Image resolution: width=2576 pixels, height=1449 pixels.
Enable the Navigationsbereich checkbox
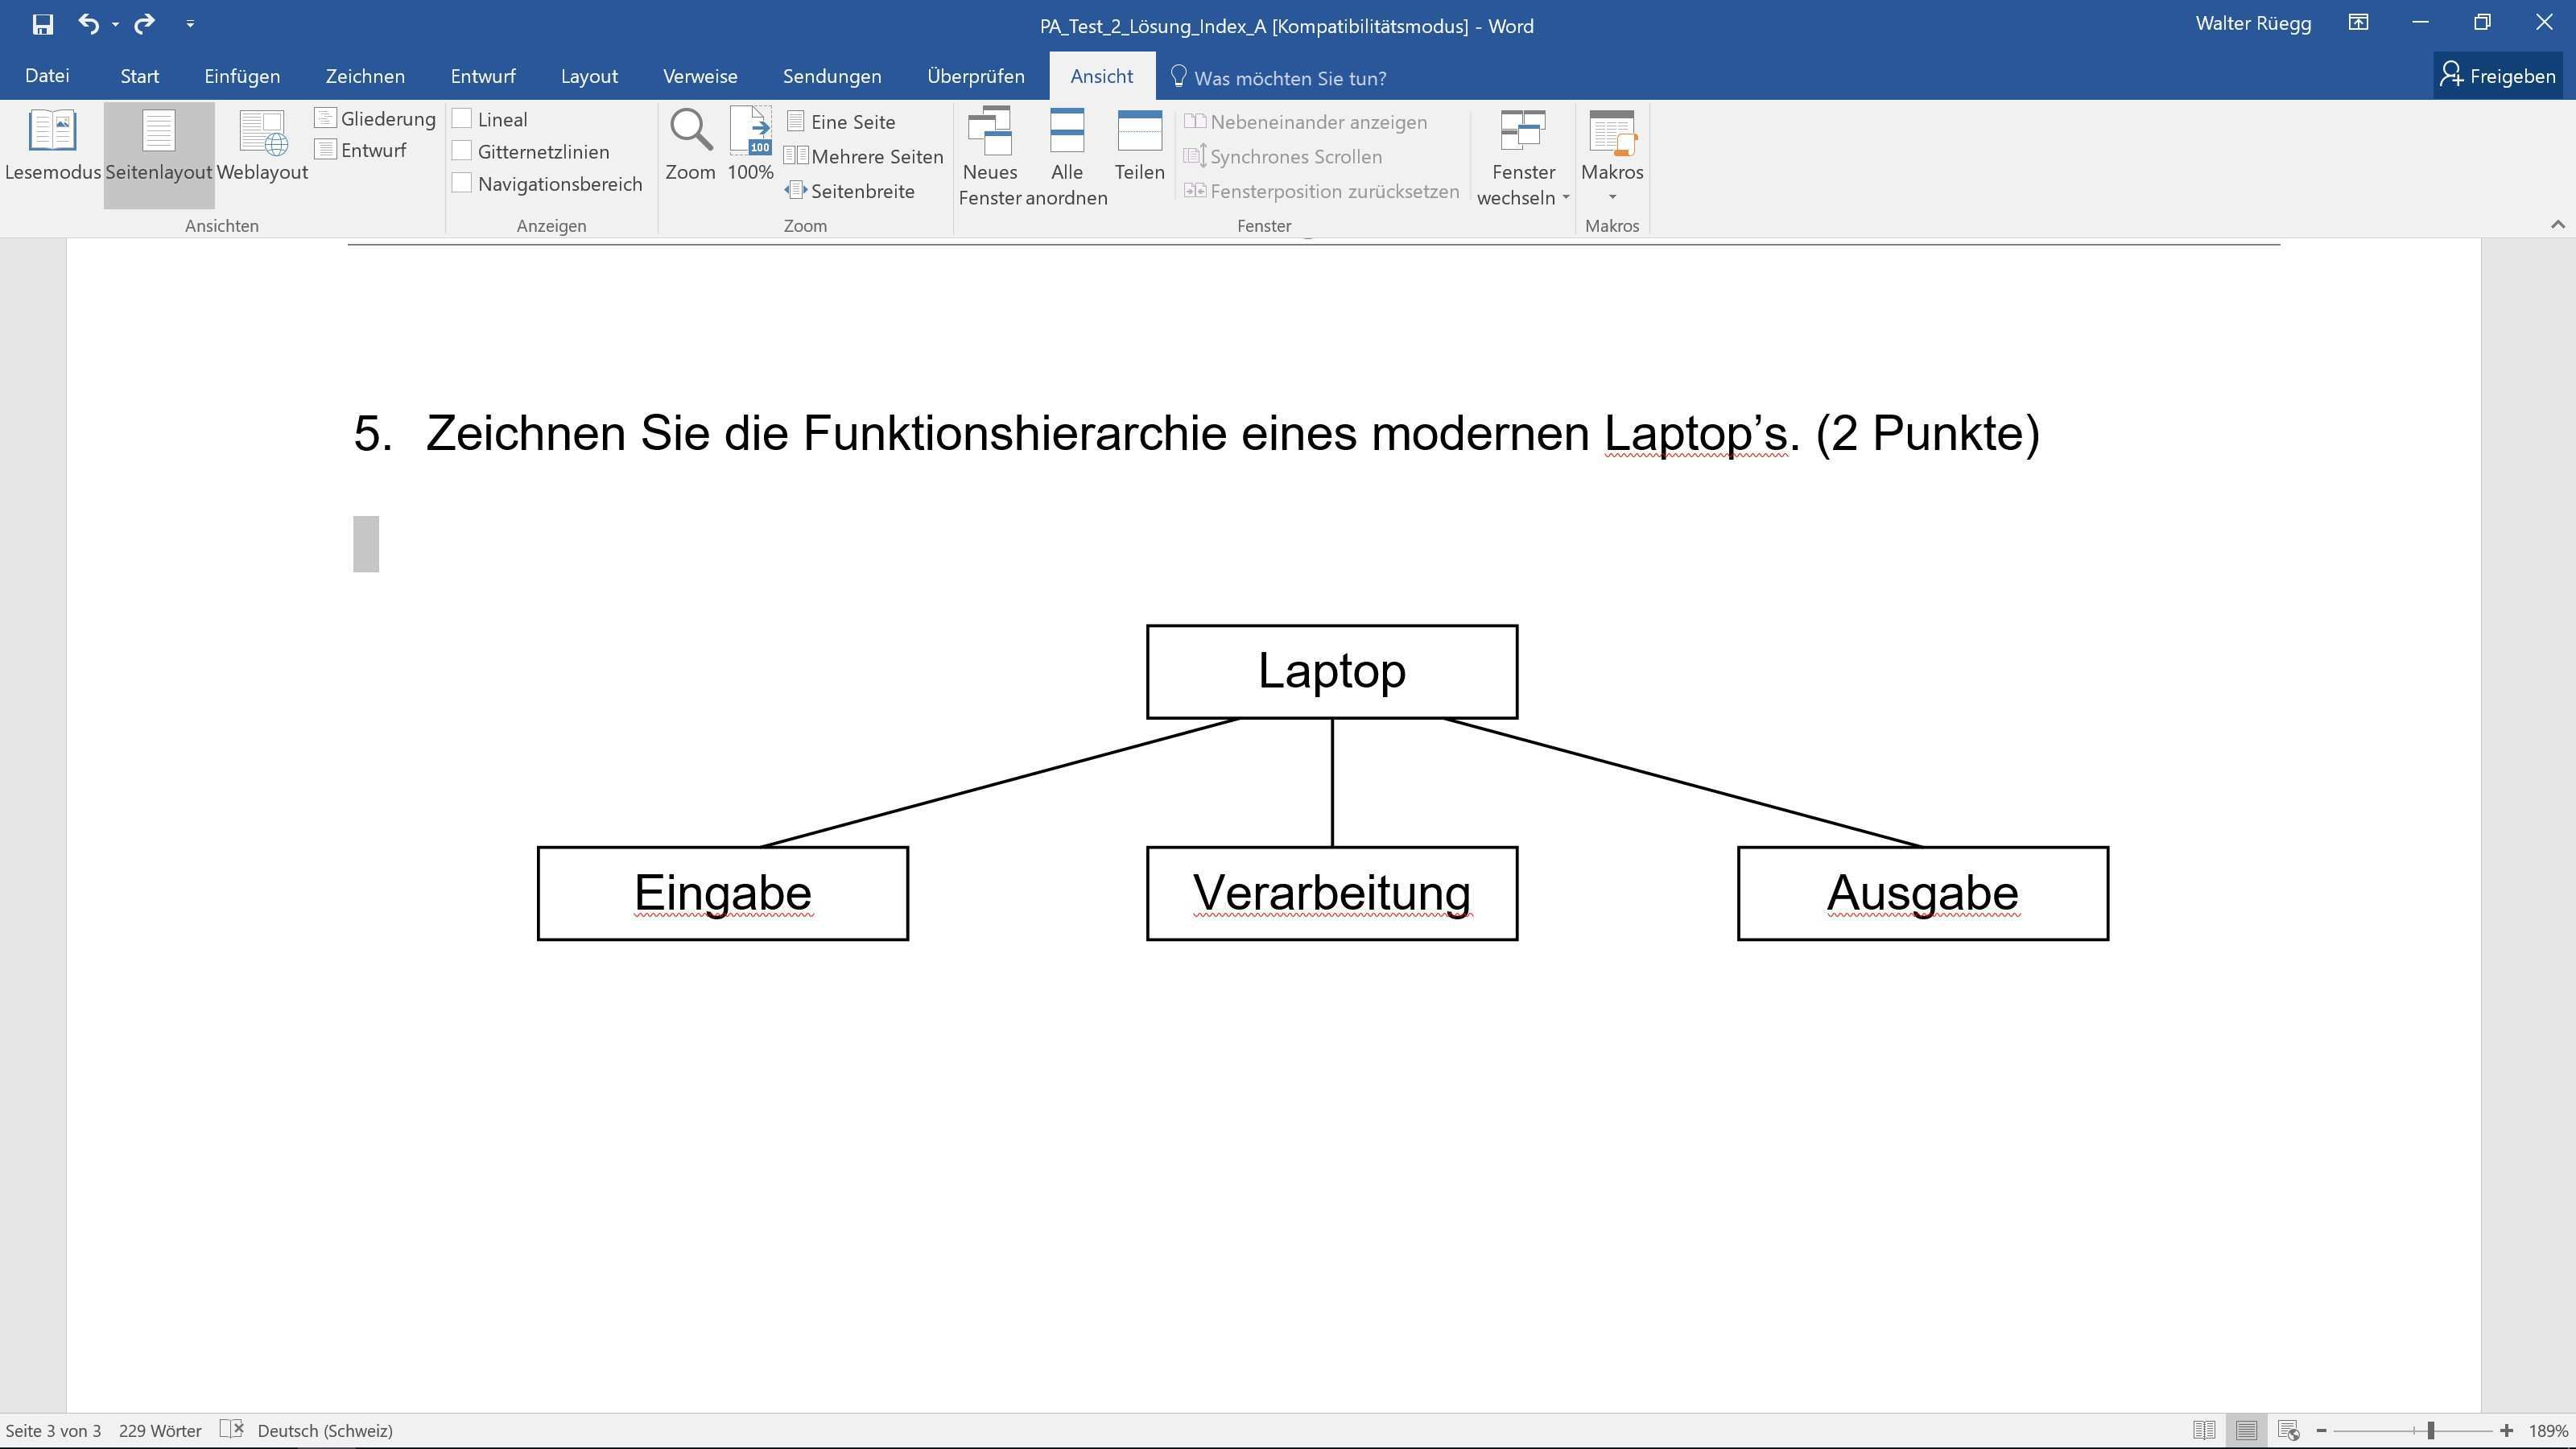click(x=462, y=184)
